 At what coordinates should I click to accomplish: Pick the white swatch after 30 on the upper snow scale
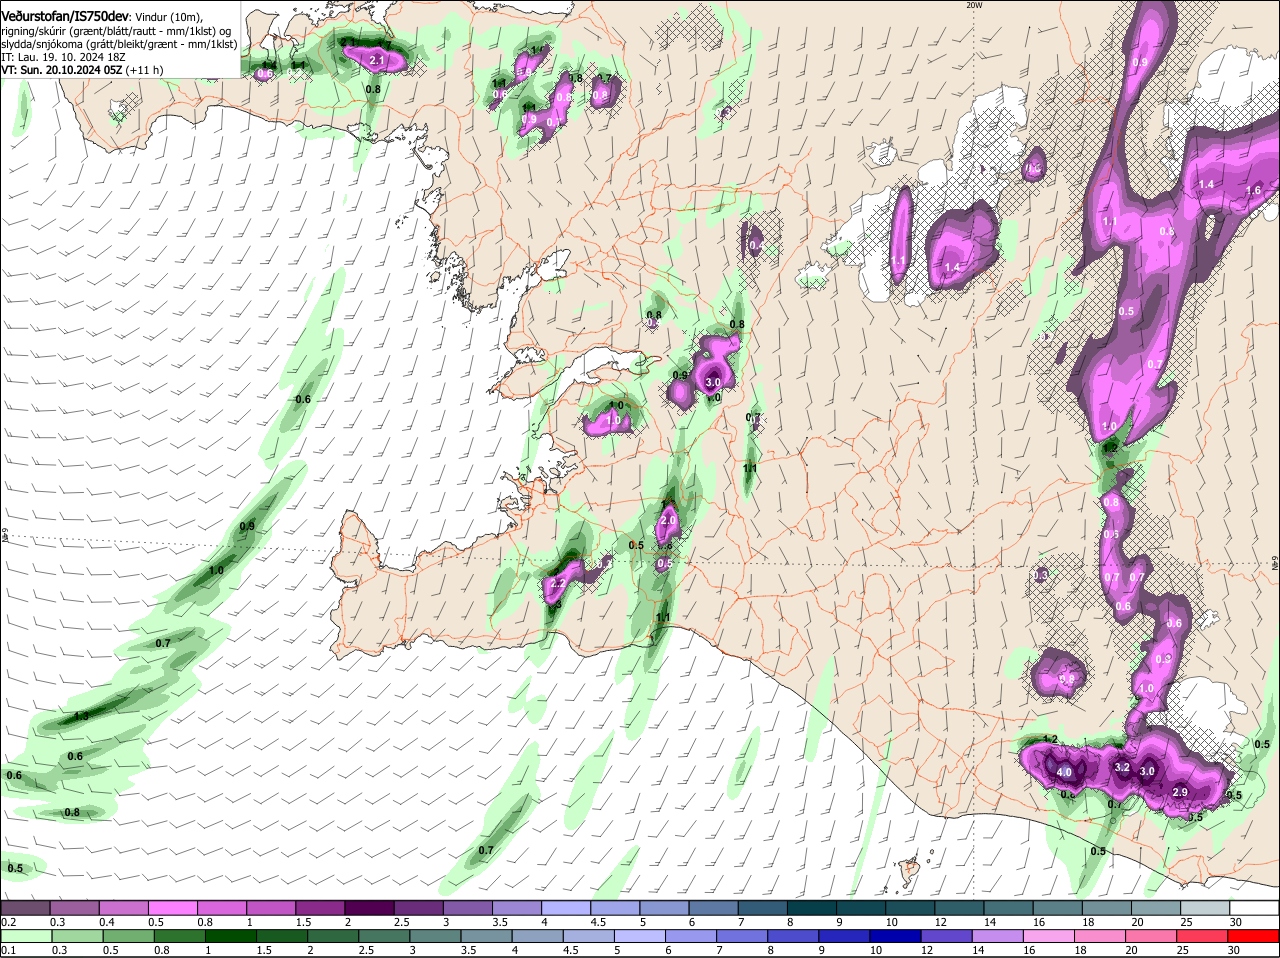pos(1254,908)
